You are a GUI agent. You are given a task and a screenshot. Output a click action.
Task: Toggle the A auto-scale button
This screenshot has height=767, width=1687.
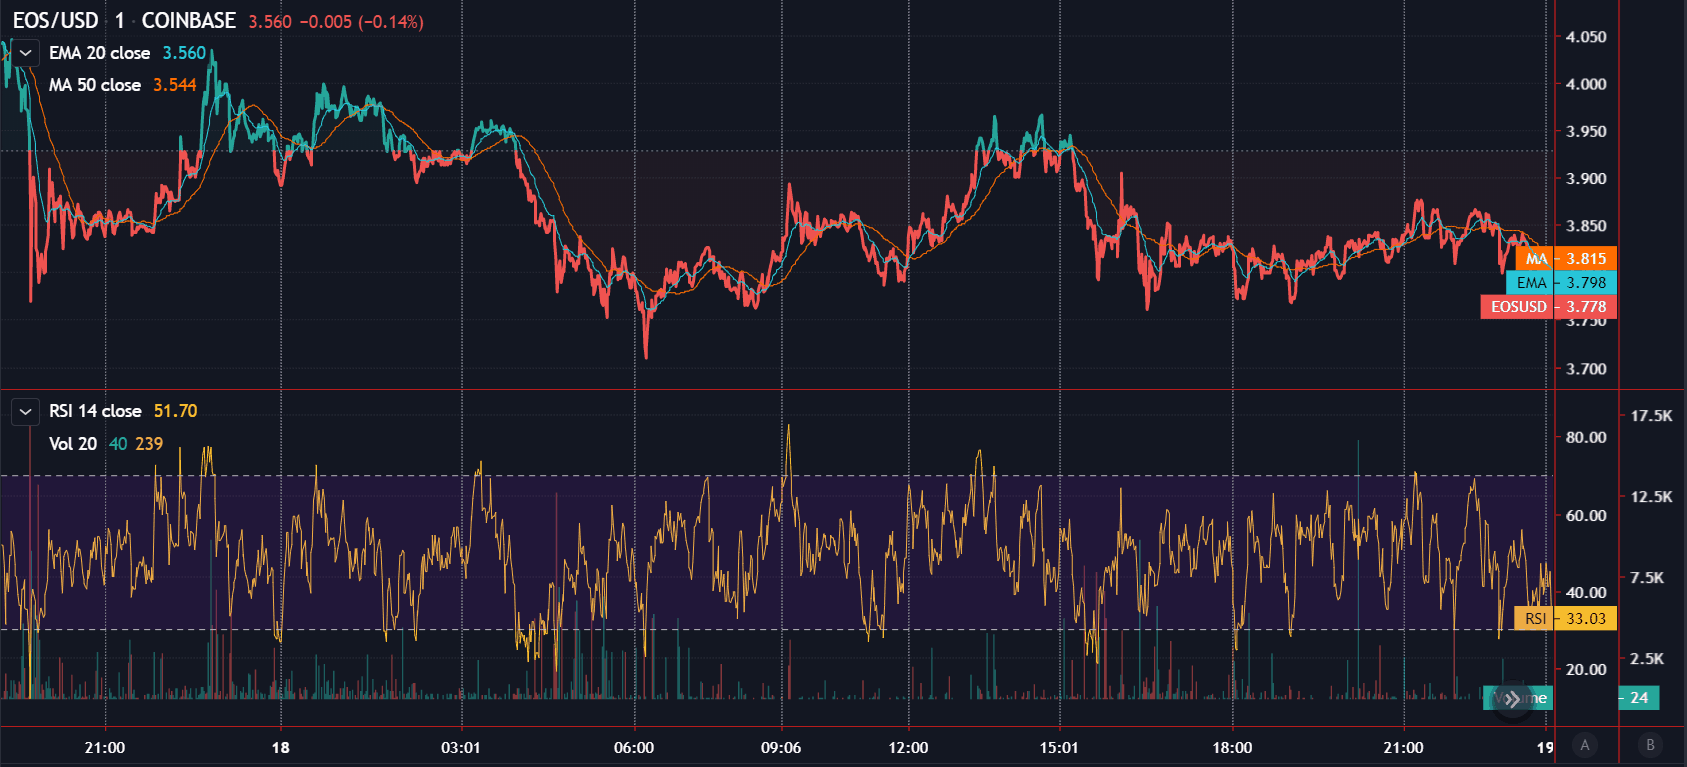[1585, 745]
